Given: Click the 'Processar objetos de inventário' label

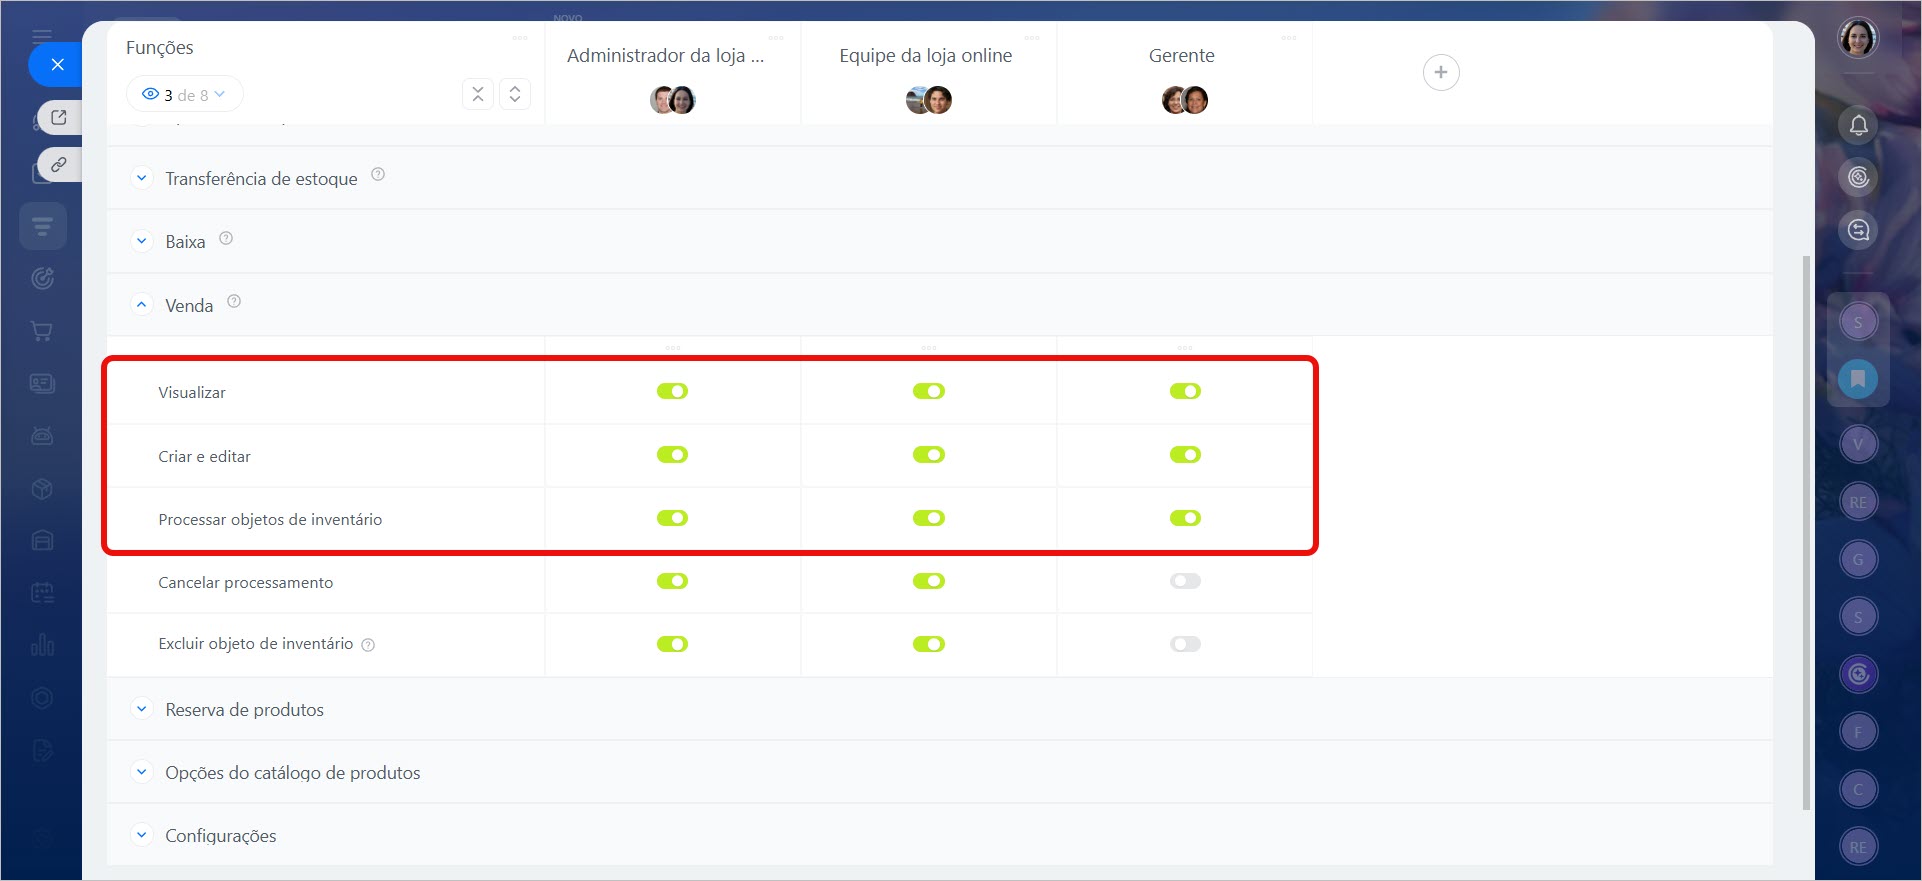Looking at the screenshot, I should (x=270, y=520).
